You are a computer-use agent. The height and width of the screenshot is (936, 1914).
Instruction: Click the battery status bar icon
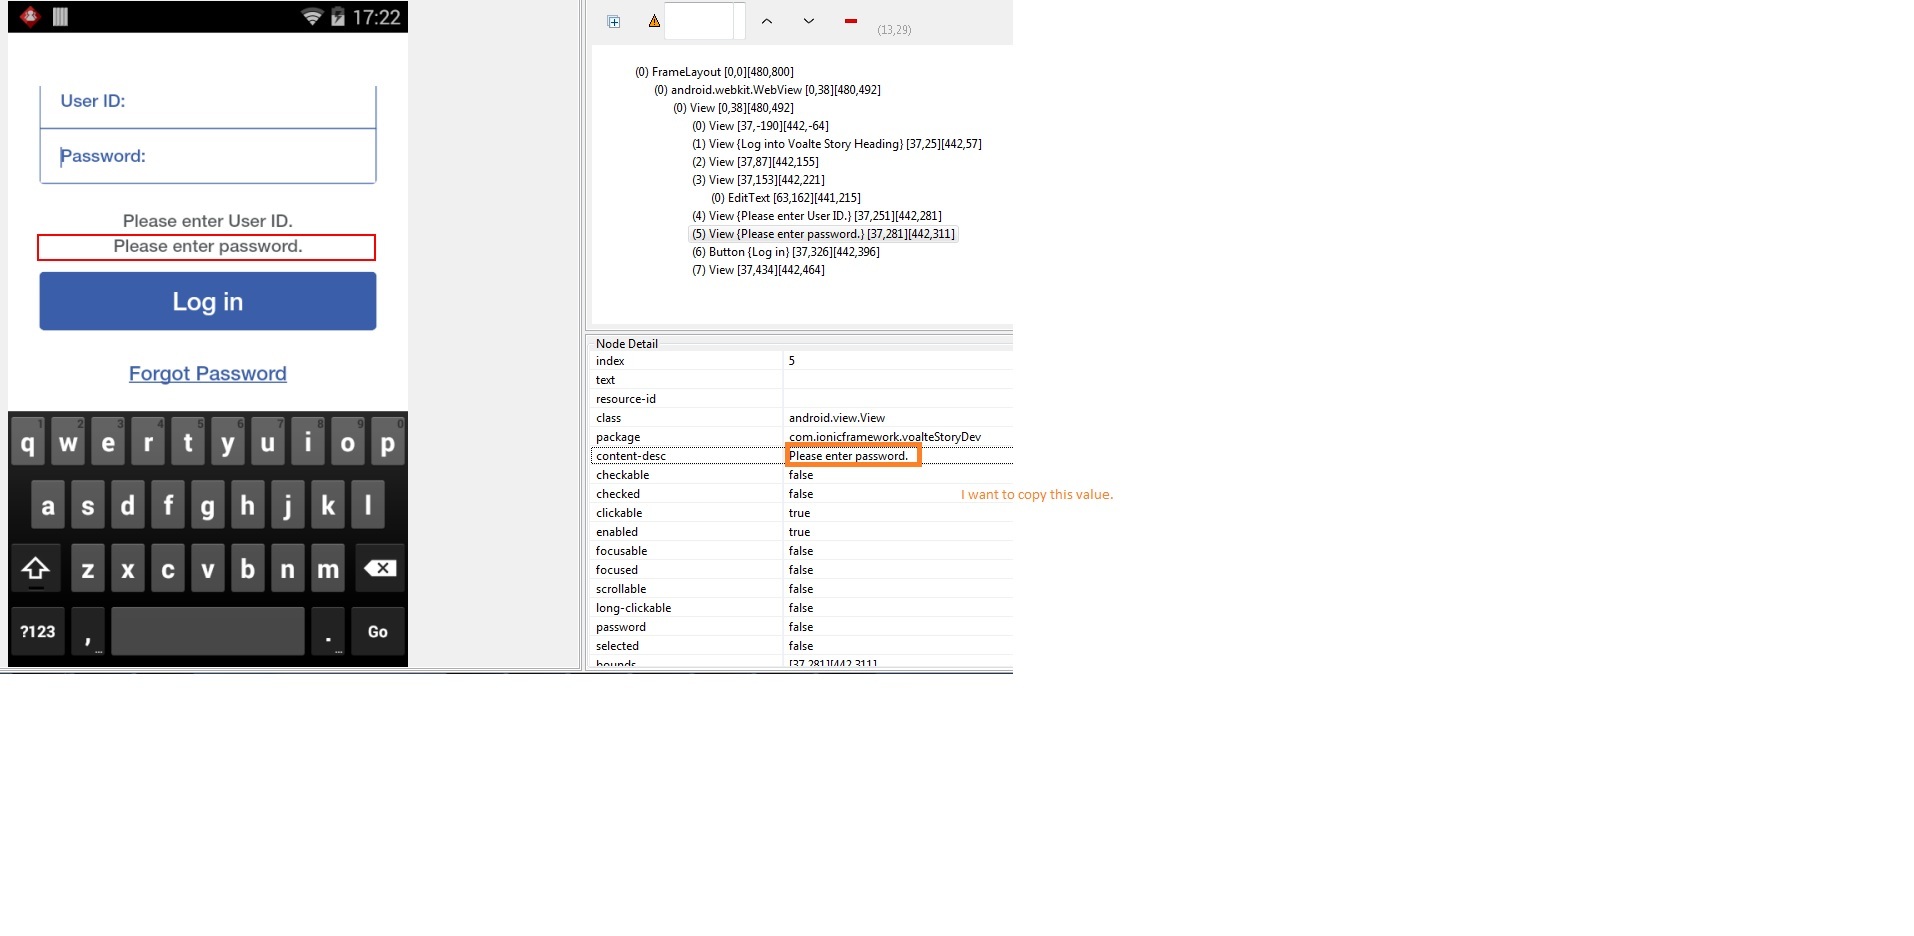[338, 17]
